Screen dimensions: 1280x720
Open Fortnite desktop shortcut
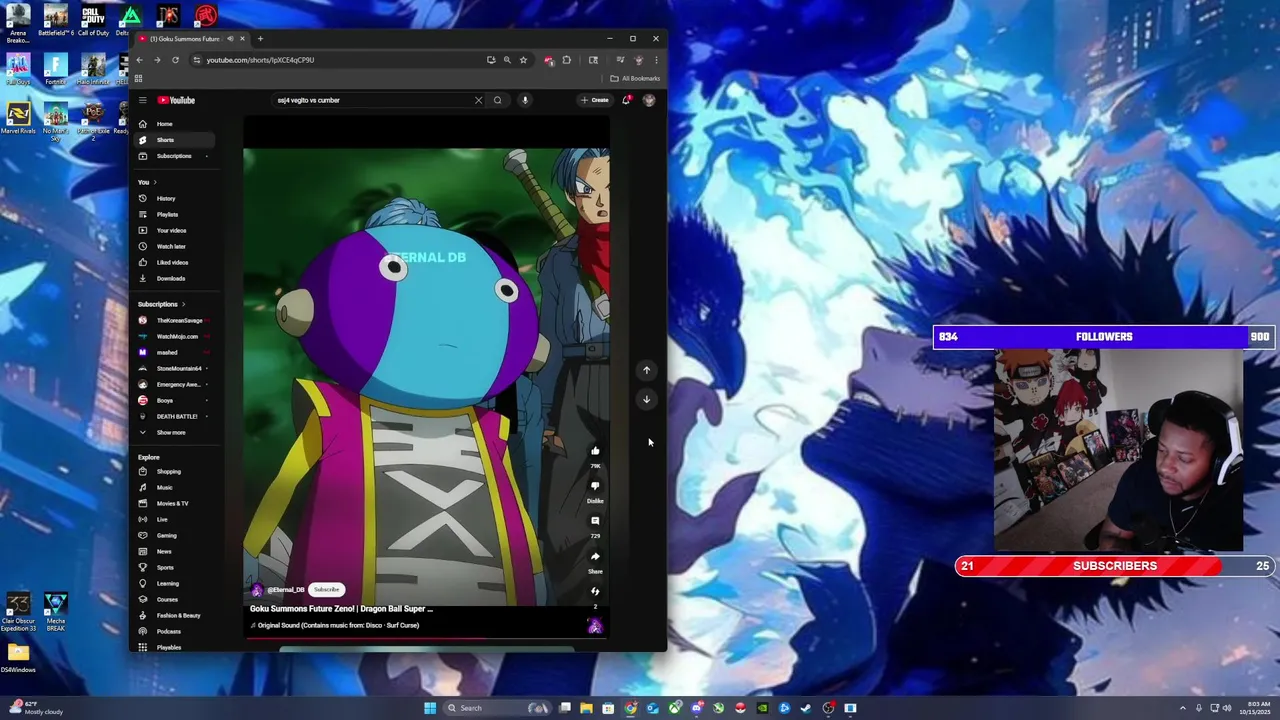pos(56,70)
